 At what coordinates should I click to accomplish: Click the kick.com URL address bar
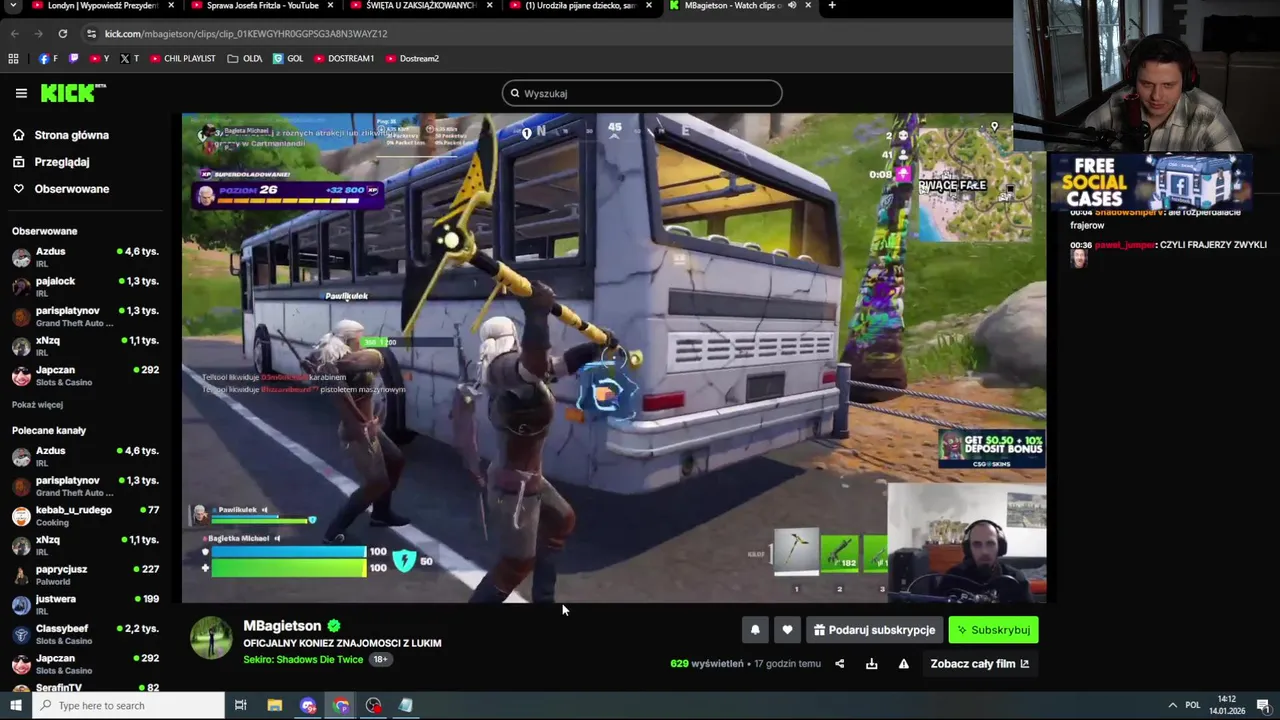(245, 33)
